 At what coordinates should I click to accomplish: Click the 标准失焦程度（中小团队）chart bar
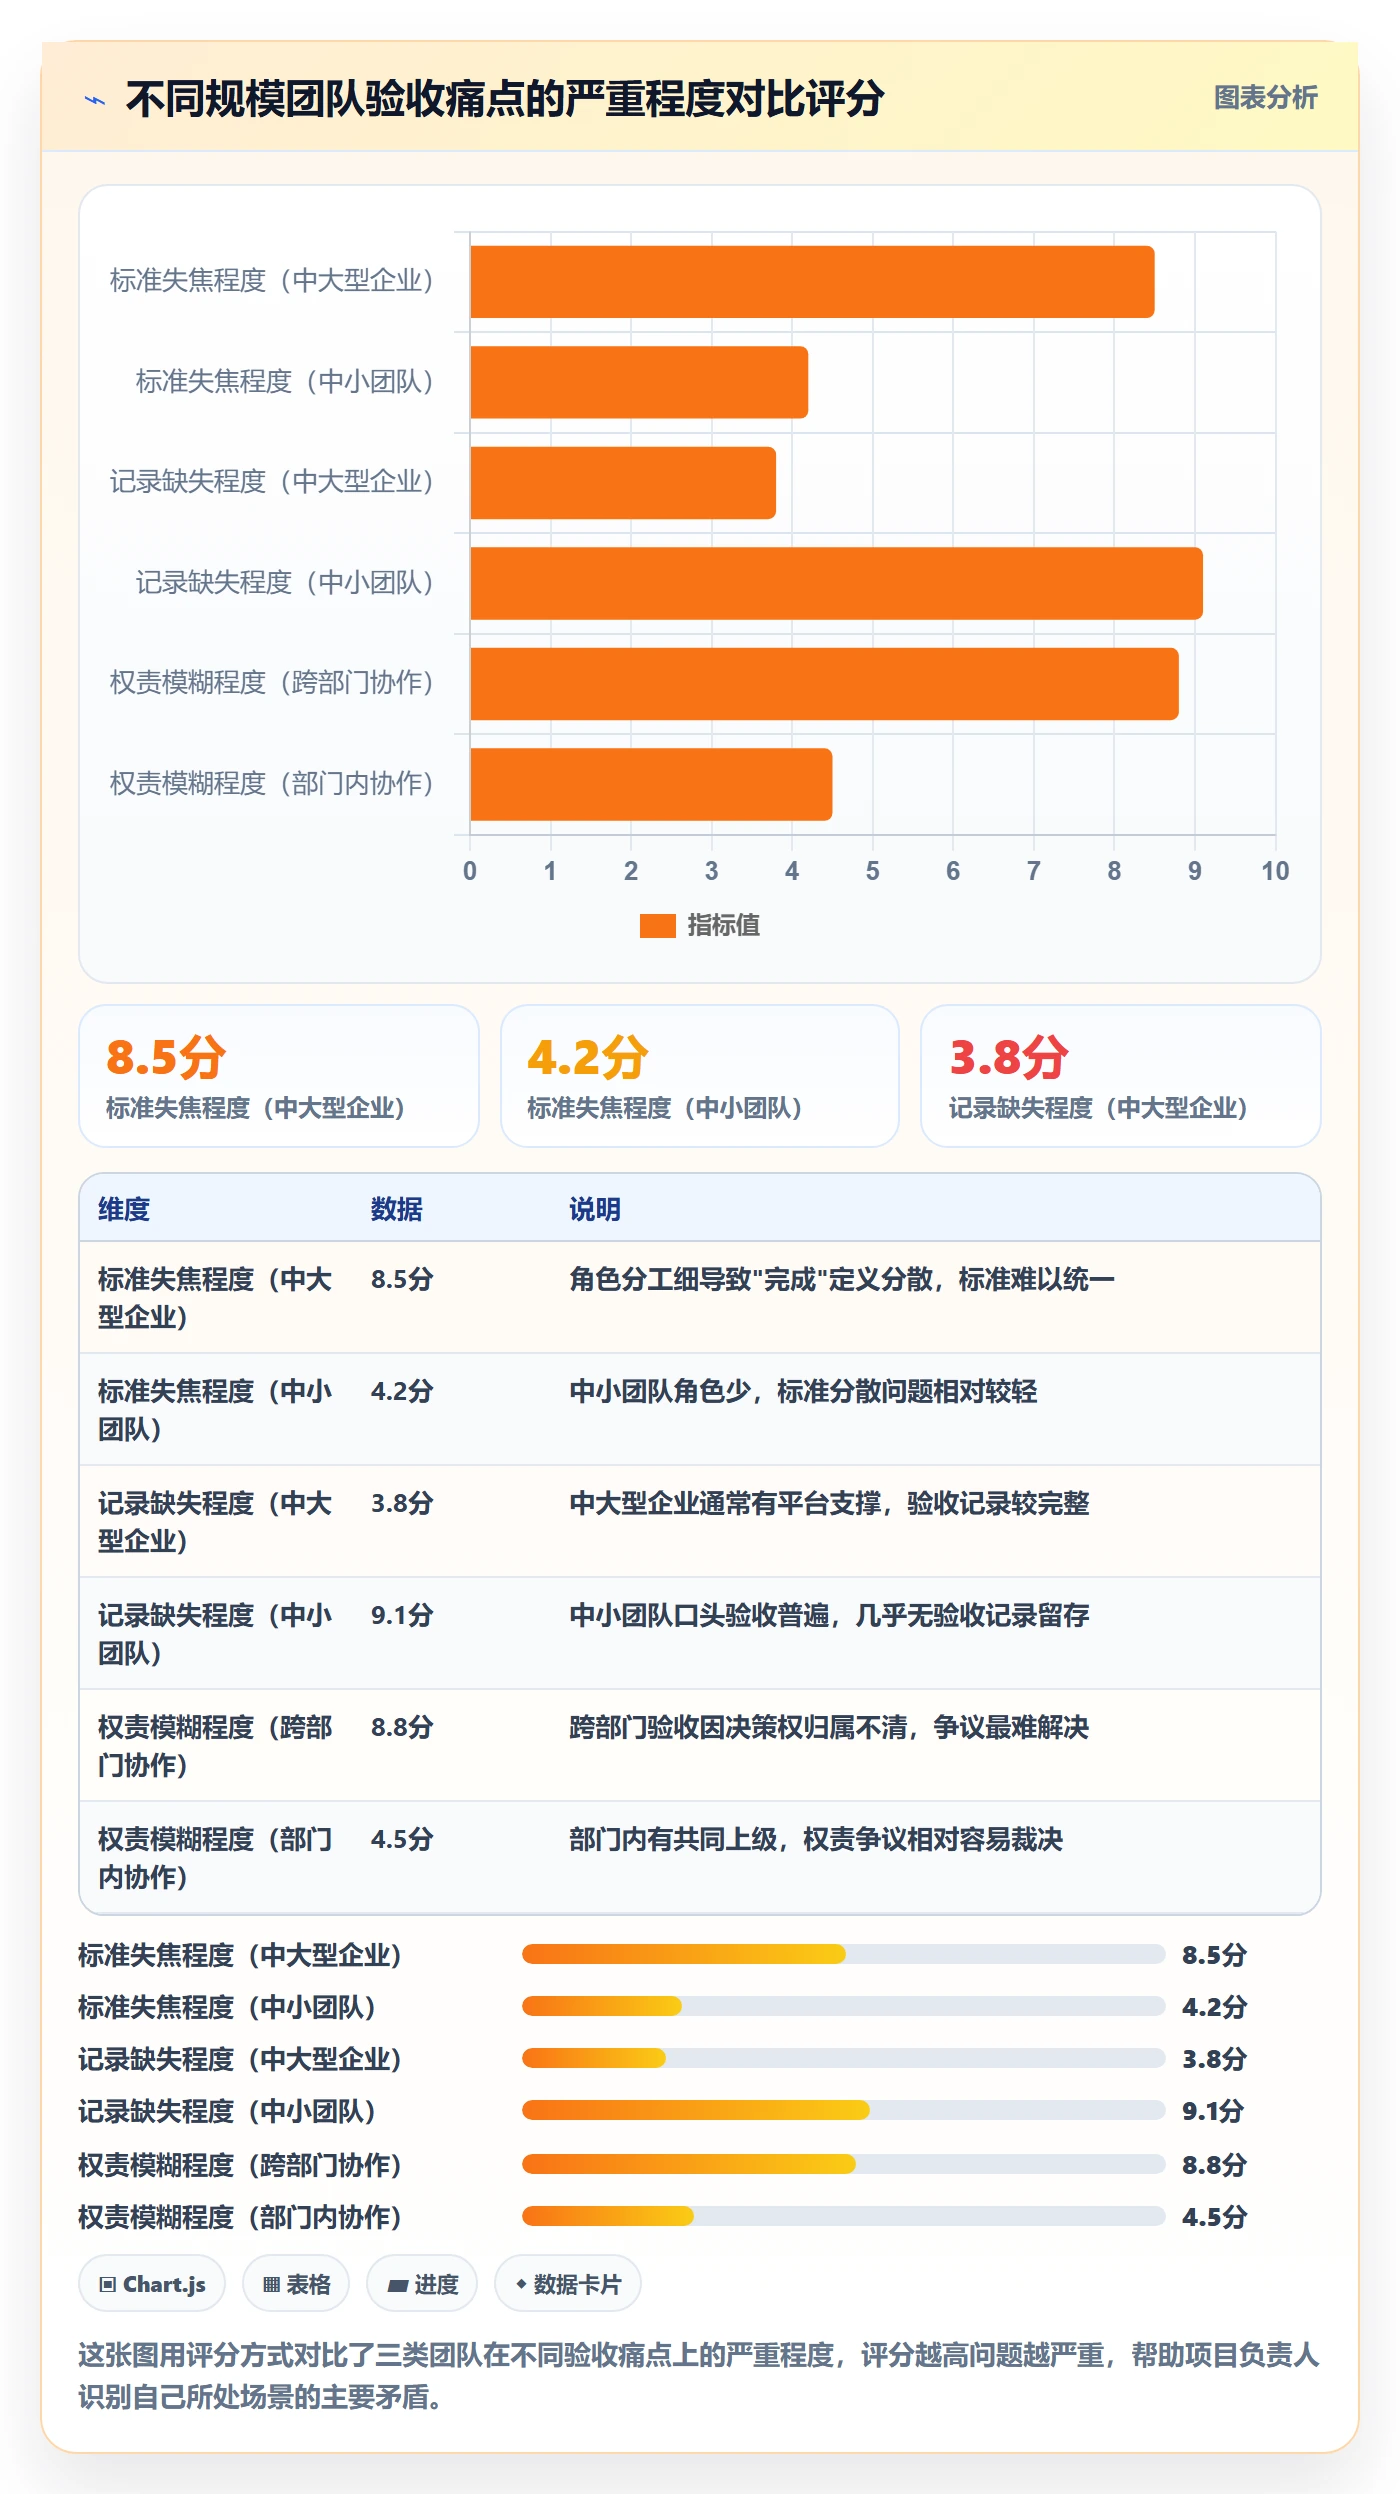pos(639,382)
